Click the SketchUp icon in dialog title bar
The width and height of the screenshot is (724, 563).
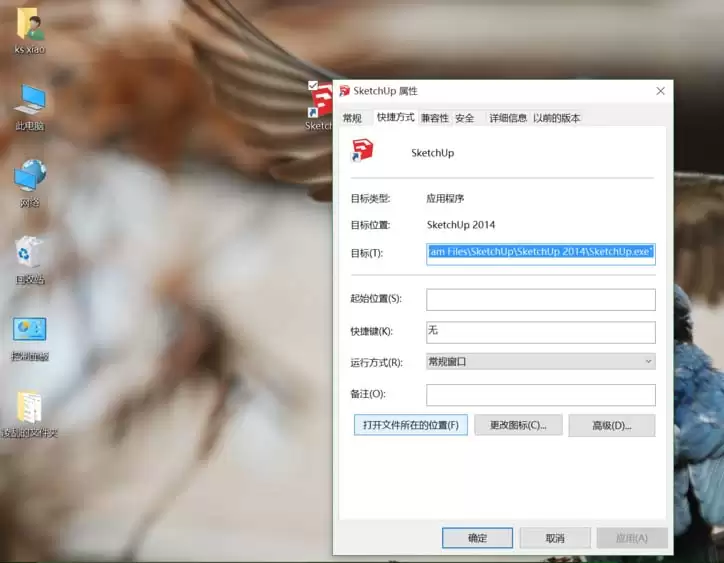(x=345, y=91)
